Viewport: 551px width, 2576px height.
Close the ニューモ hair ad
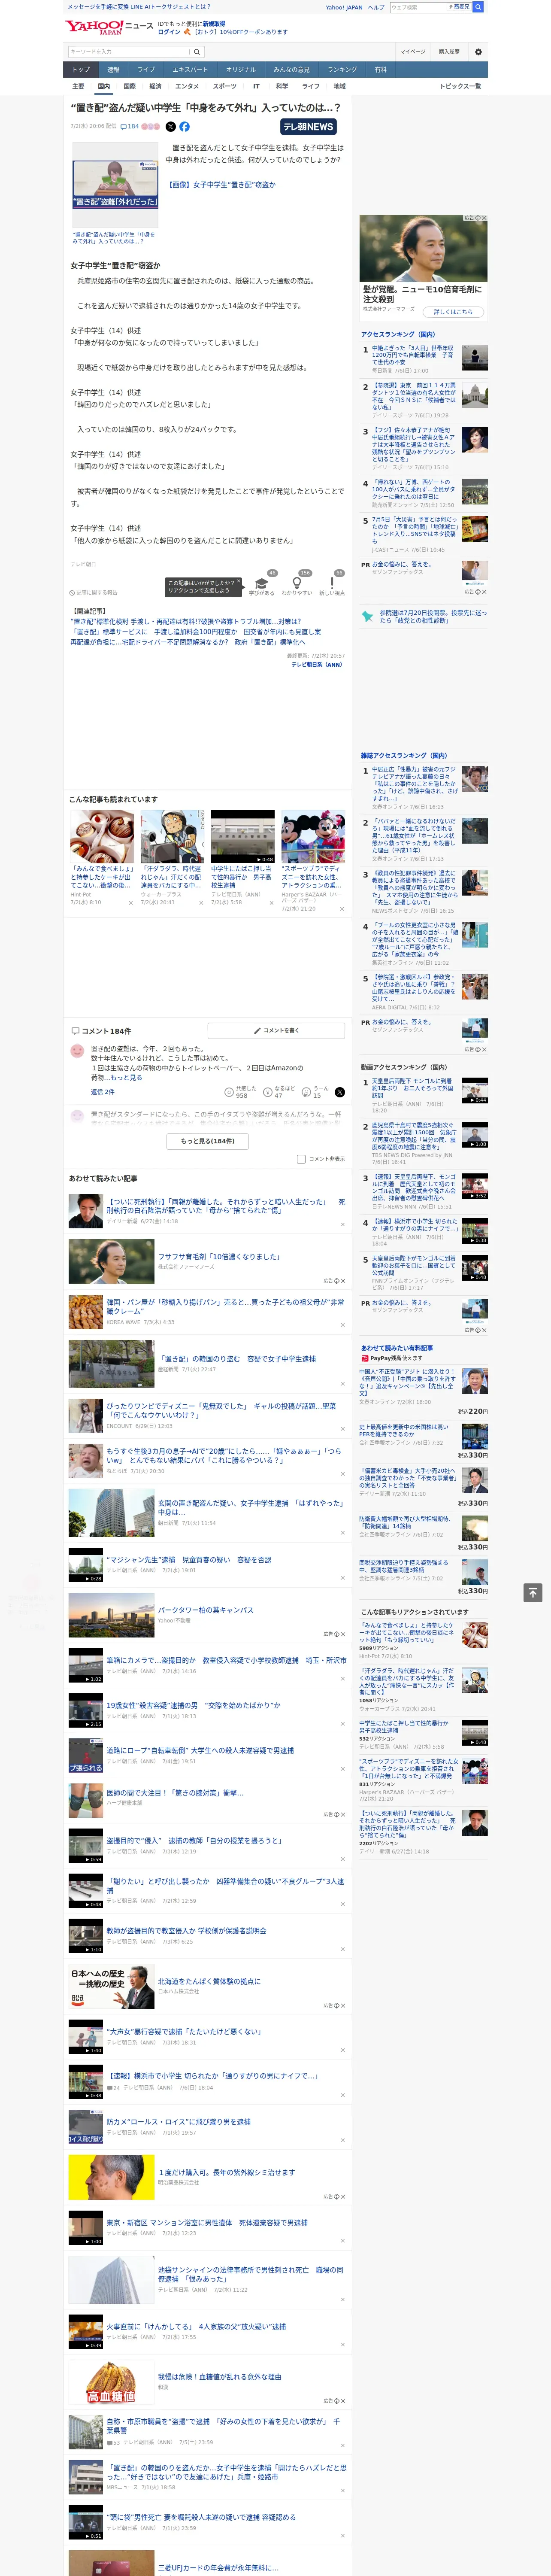484,218
